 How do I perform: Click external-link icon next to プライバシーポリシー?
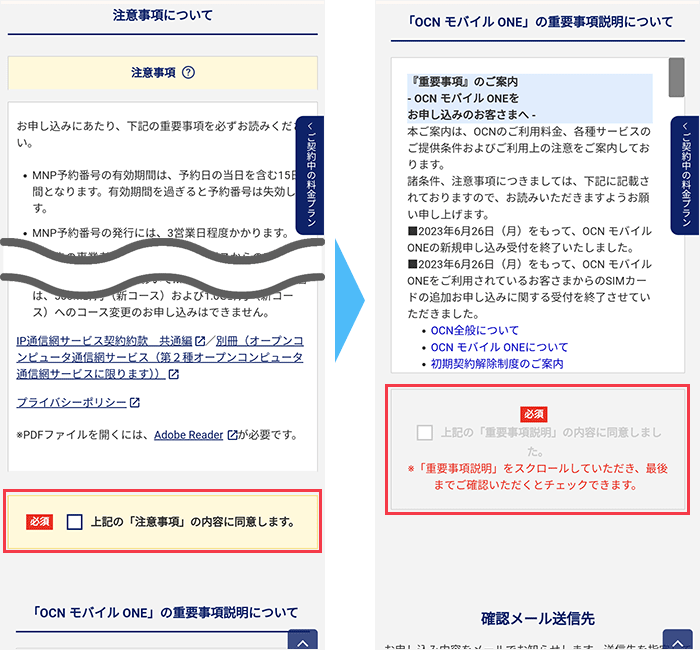point(135,403)
